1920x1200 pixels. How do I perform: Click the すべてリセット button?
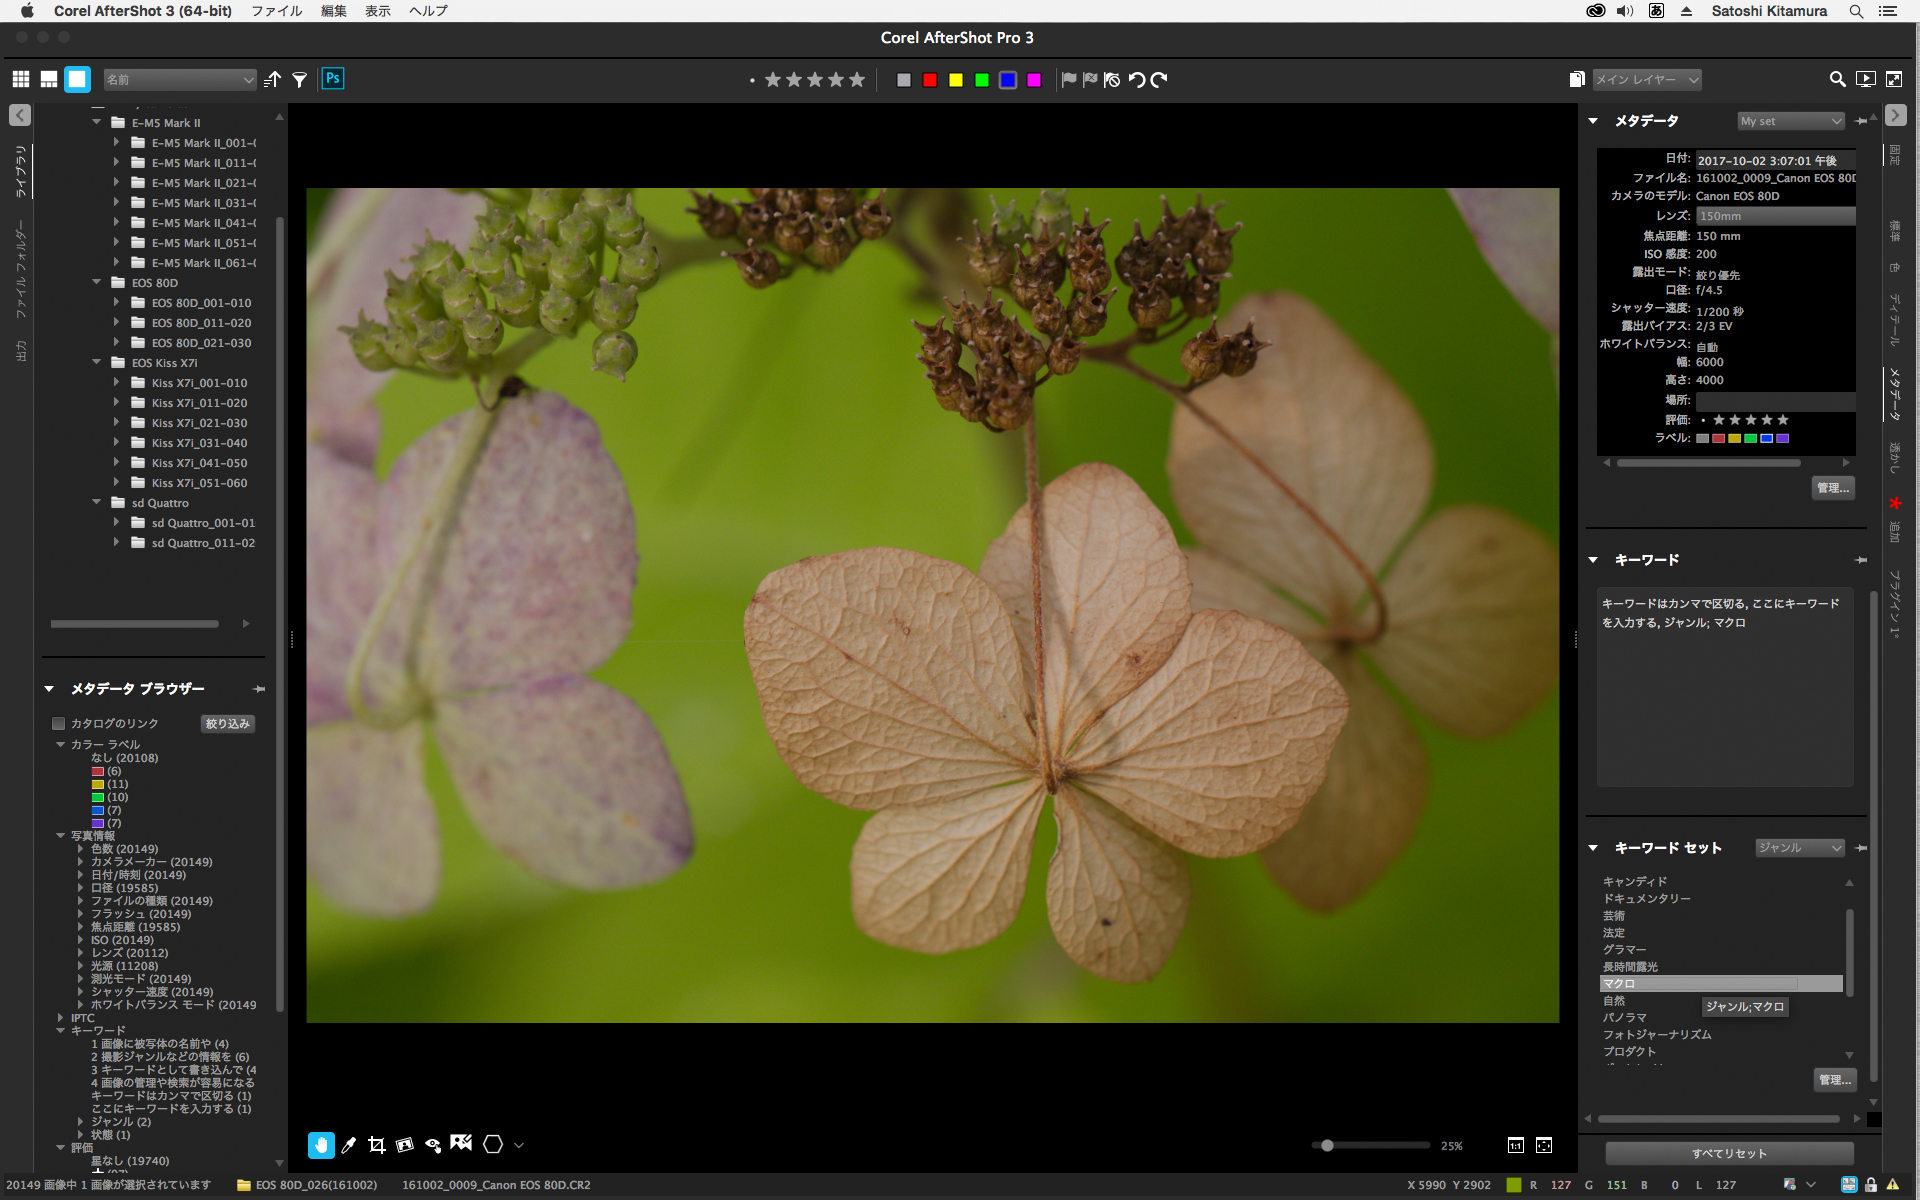(1729, 1153)
